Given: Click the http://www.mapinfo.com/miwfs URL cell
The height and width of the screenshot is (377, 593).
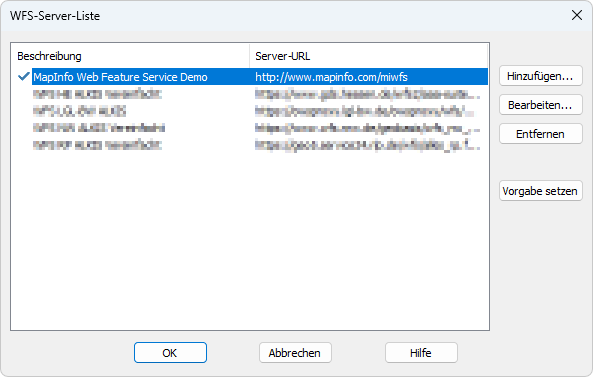Looking at the screenshot, I should 331,77.
